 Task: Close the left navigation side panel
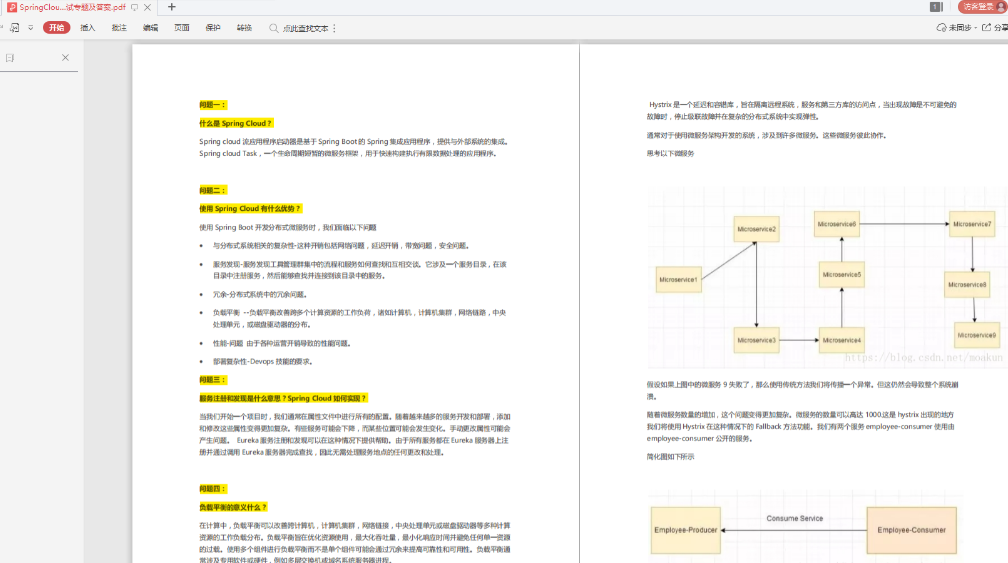pyautogui.click(x=66, y=57)
